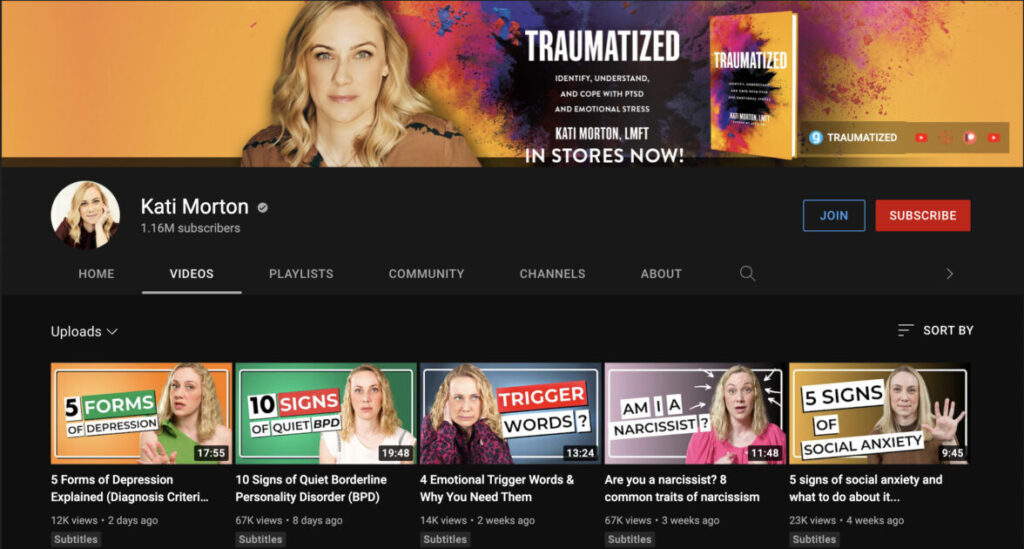Image resolution: width=1024 pixels, height=549 pixels.
Task: Click the TRAUMATIZED book cover in the banner
Action: (753, 85)
